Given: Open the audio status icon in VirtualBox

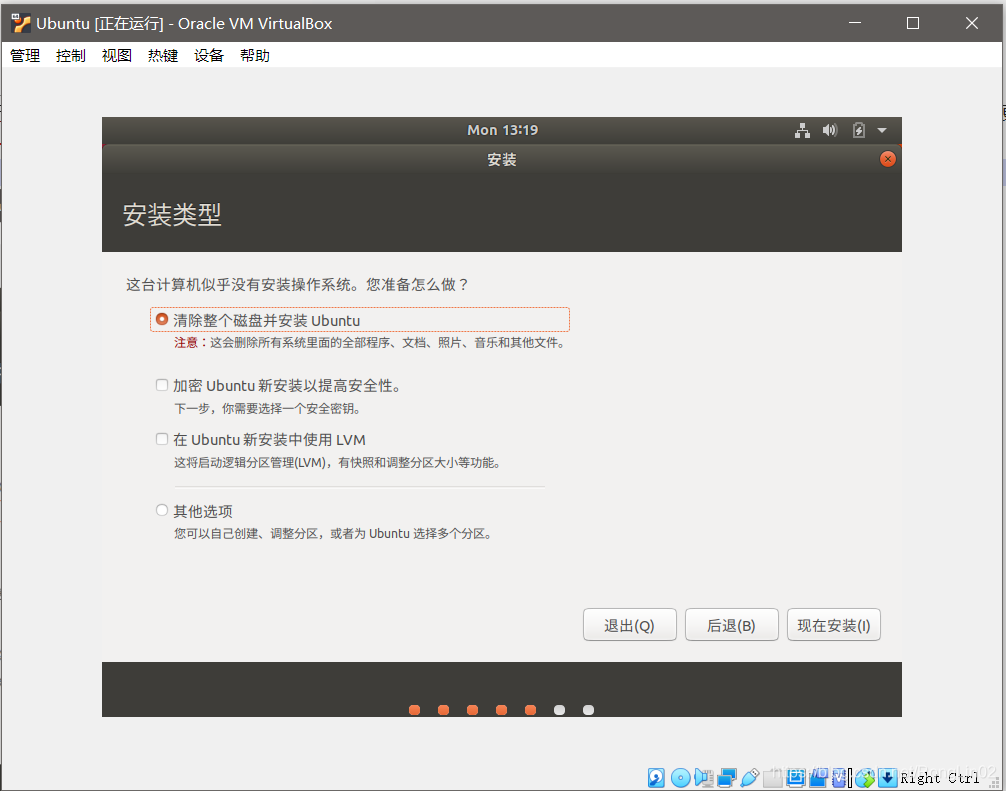Looking at the screenshot, I should click(704, 778).
